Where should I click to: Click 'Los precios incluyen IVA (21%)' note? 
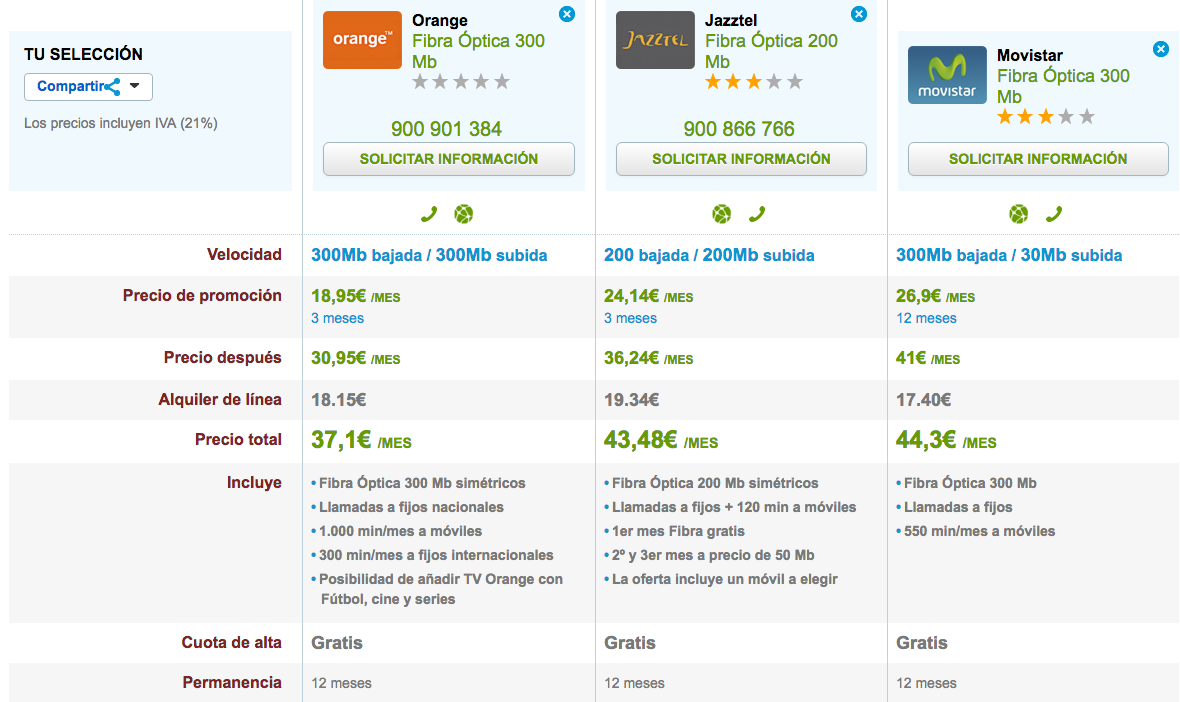(120, 123)
